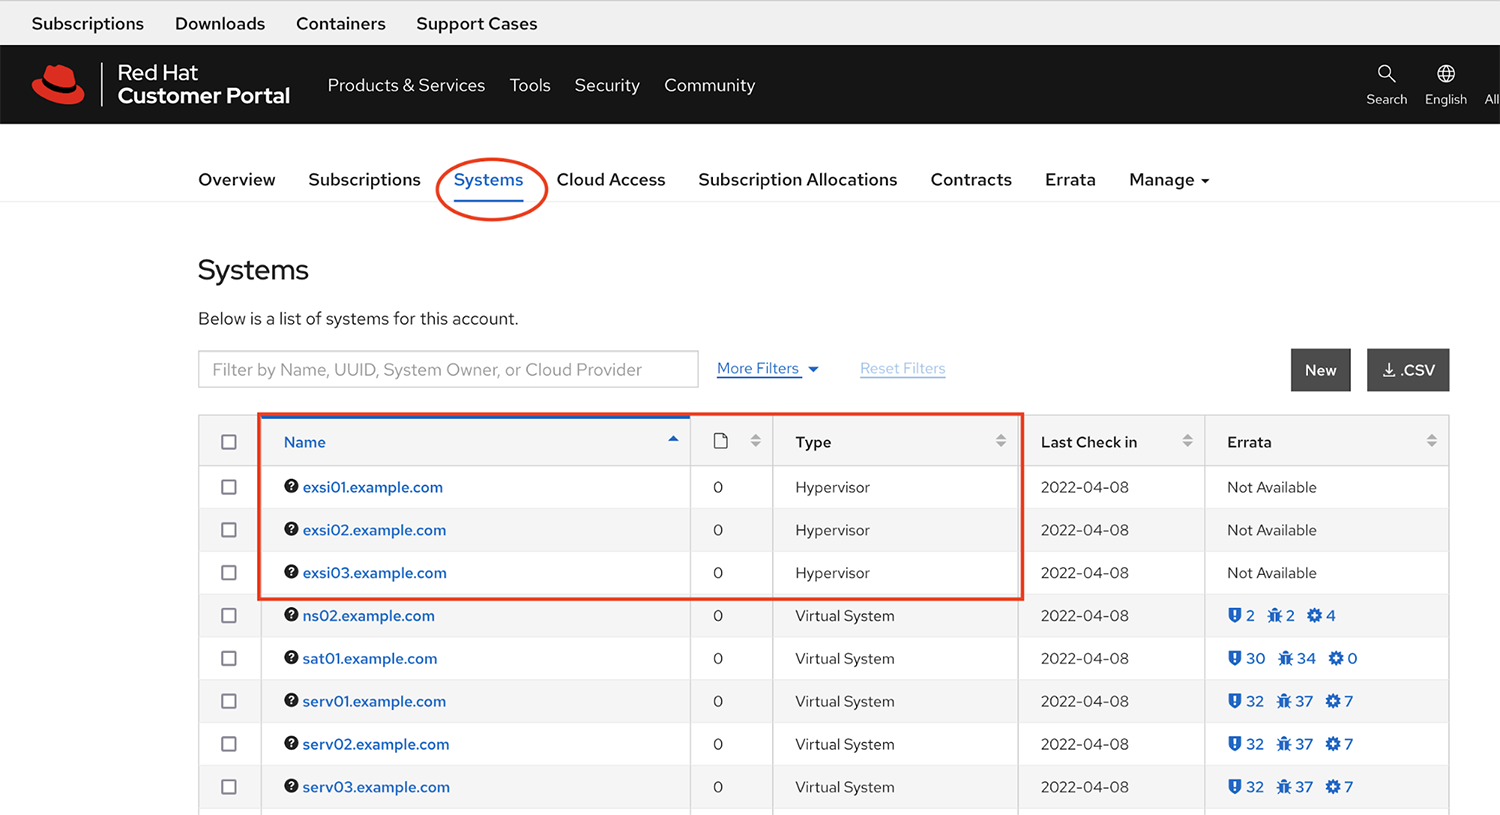Click the security shield icon in sat01's Errata
The width and height of the screenshot is (1500, 815).
(1236, 658)
